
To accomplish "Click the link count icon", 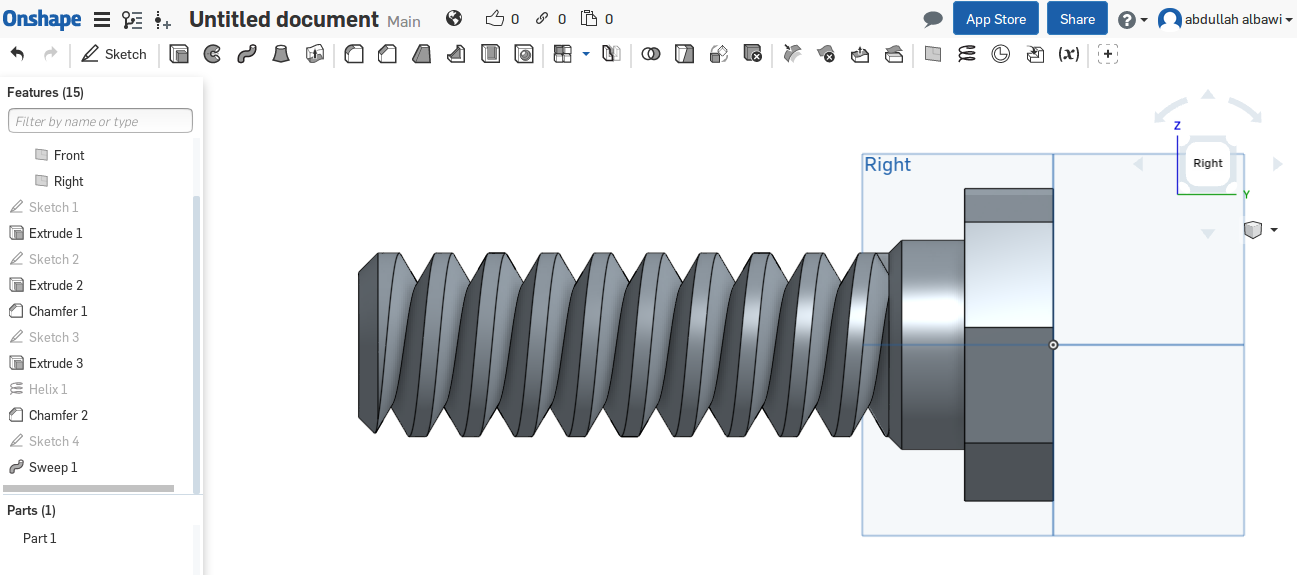I will (x=542, y=18).
